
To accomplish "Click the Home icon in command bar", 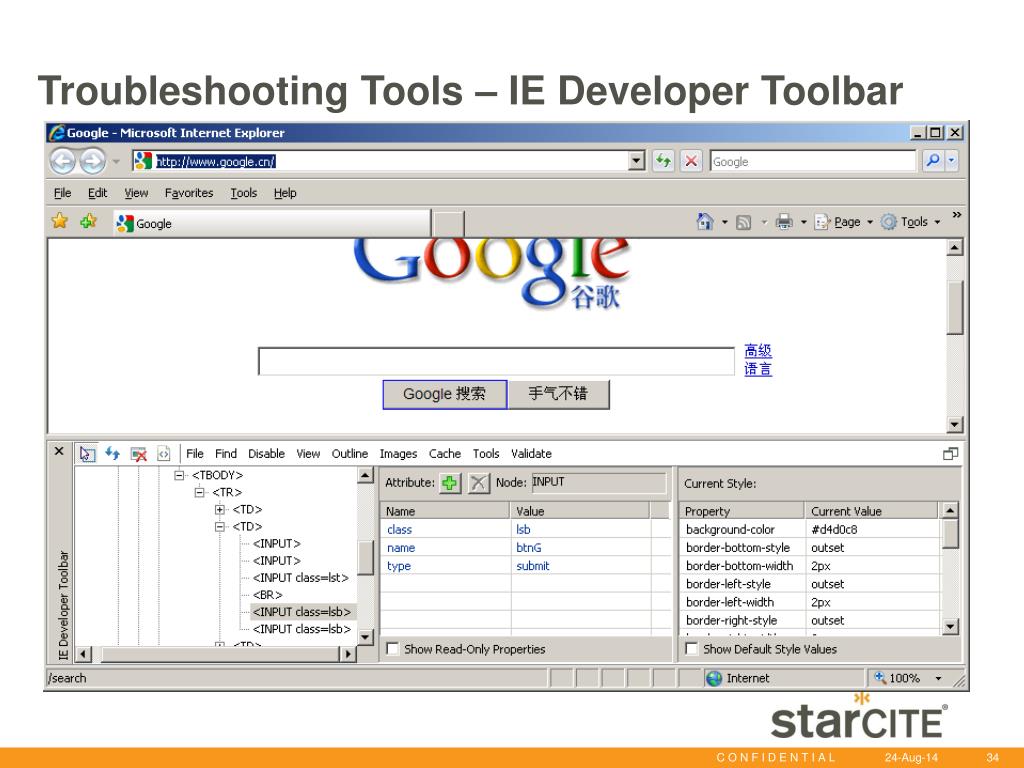I will 705,222.
